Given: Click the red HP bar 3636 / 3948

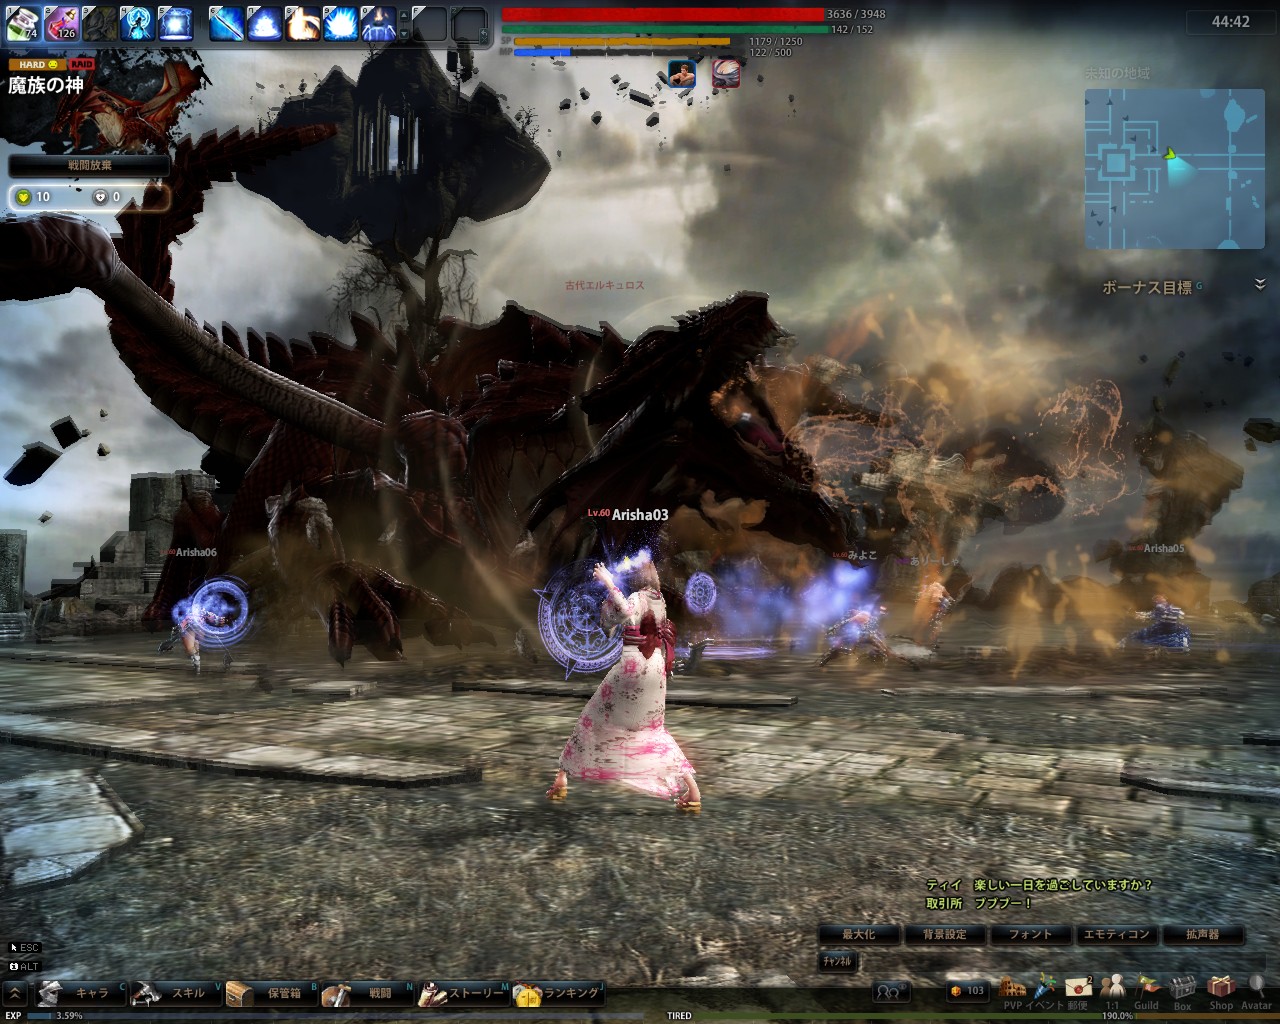Looking at the screenshot, I should (x=663, y=14).
